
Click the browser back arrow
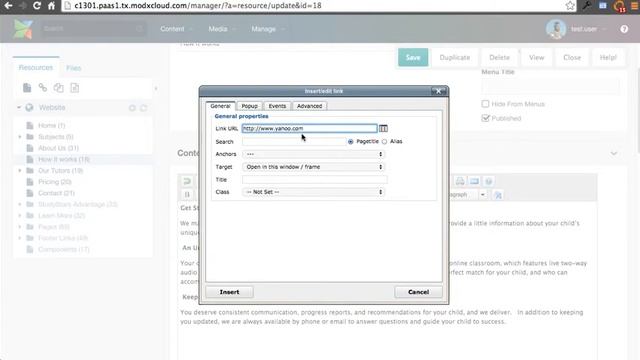tap(8, 6)
